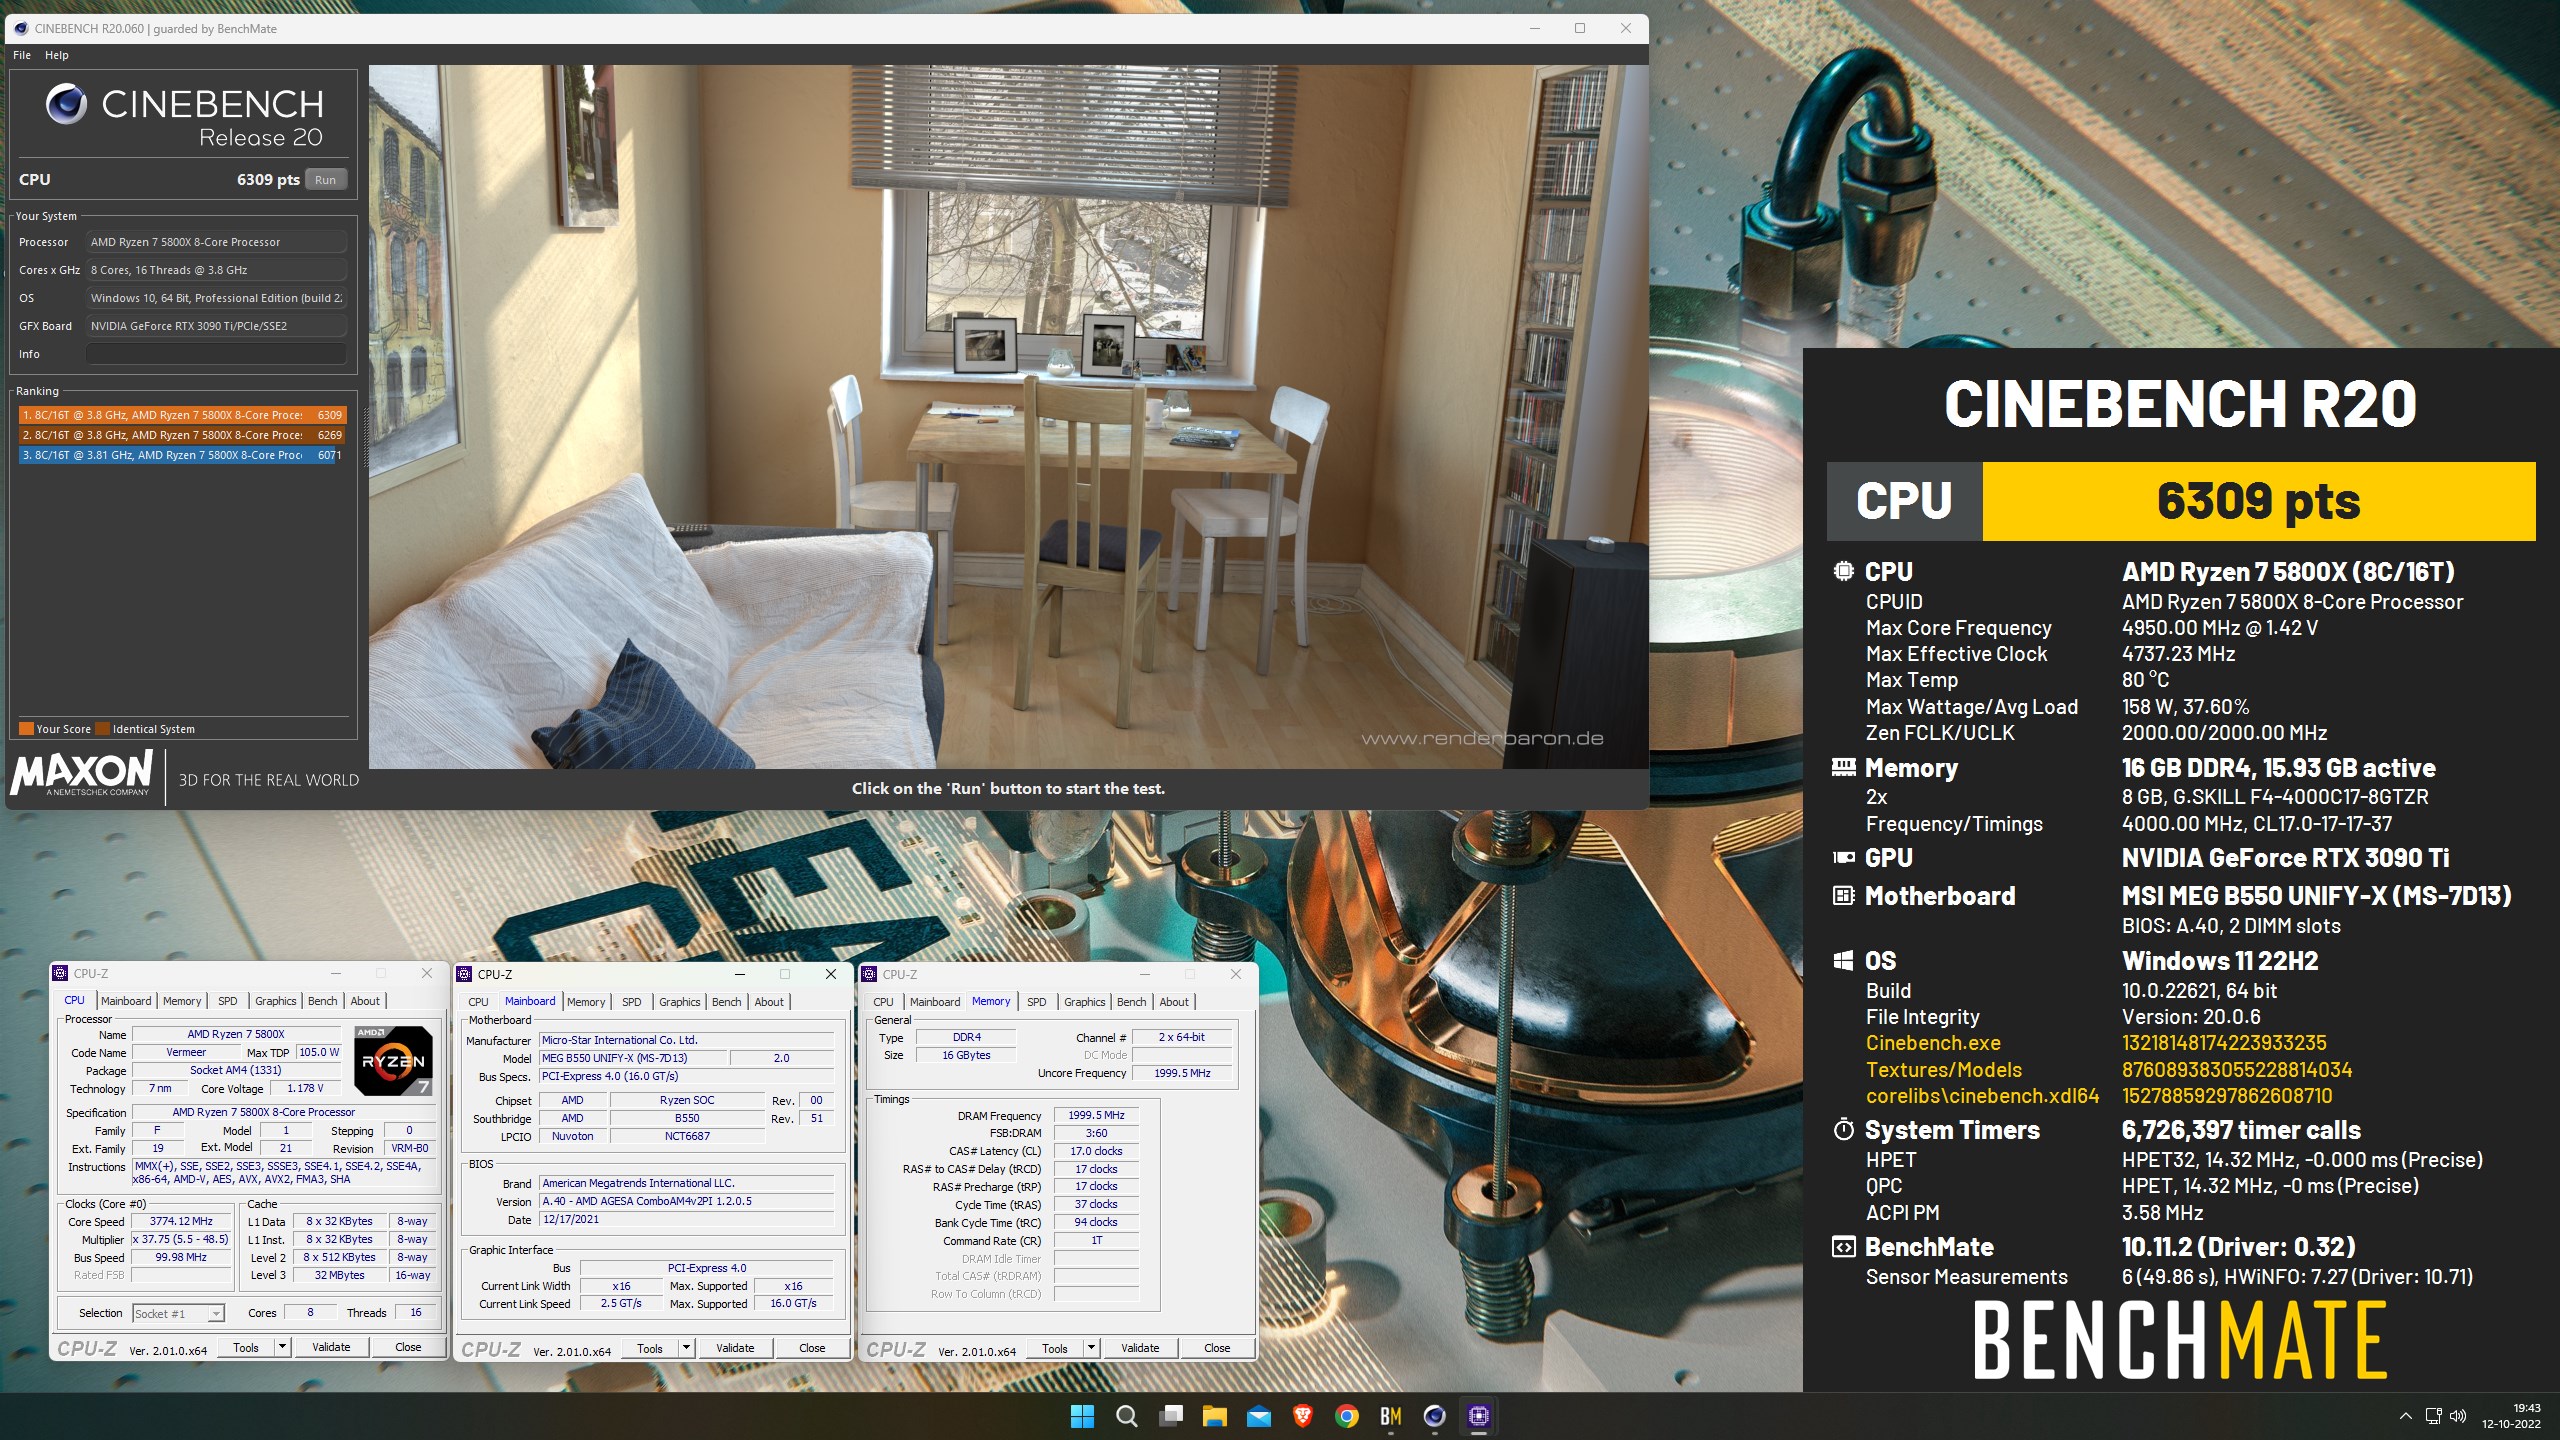2560x1440 pixels.
Task: Click Ryzen 7 logo in CPU-Z
Action: (x=394, y=1060)
